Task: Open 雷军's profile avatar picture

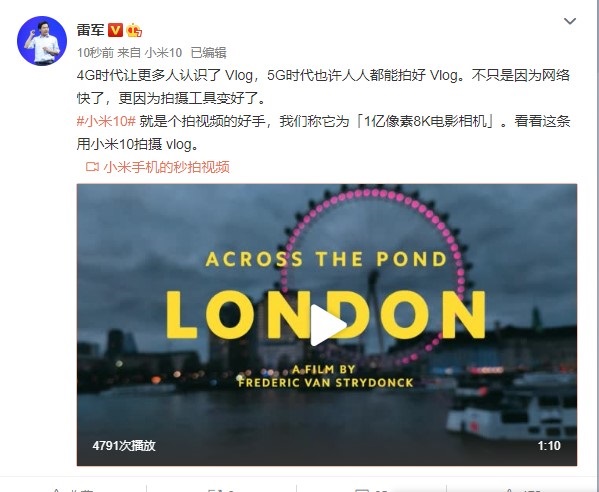Action: click(42, 41)
